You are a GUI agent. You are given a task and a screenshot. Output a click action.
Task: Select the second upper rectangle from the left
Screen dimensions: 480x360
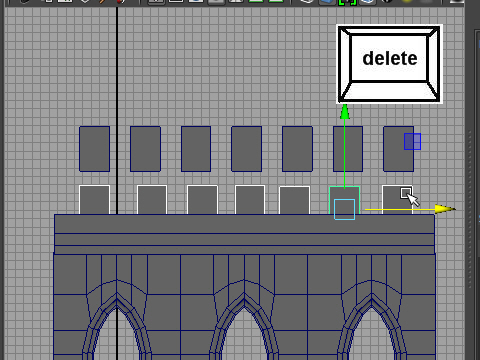145,149
